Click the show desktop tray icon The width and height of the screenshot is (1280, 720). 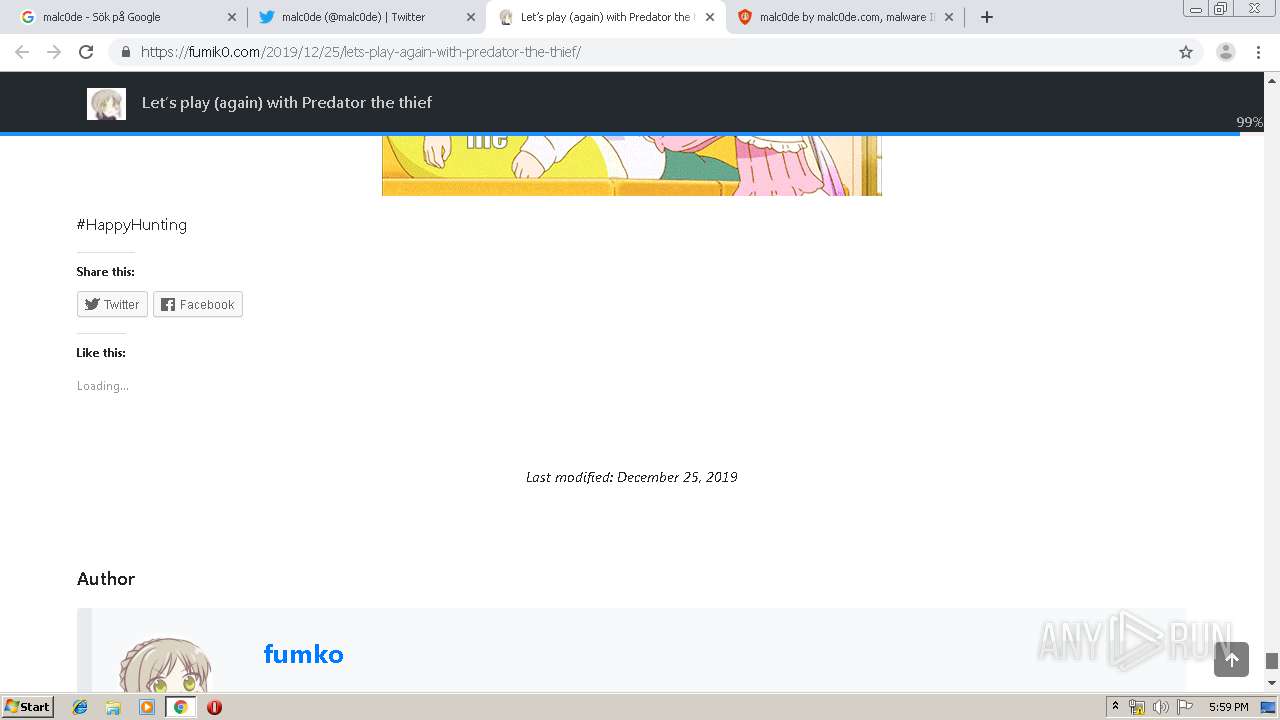pos(1269,707)
